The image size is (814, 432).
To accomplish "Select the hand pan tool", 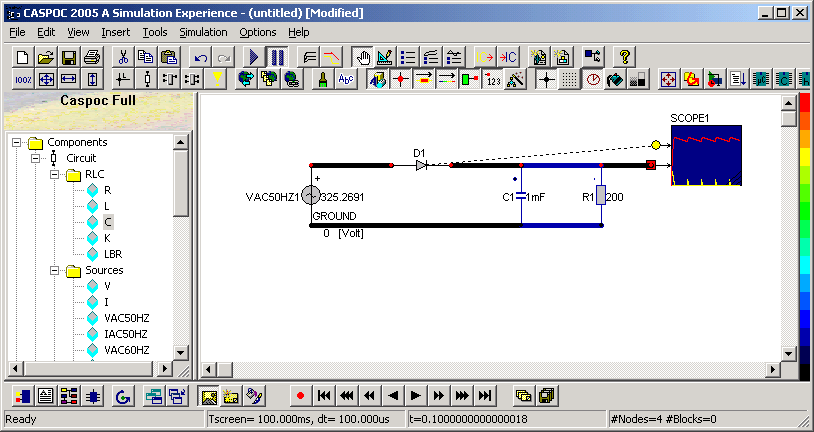I will pos(362,57).
